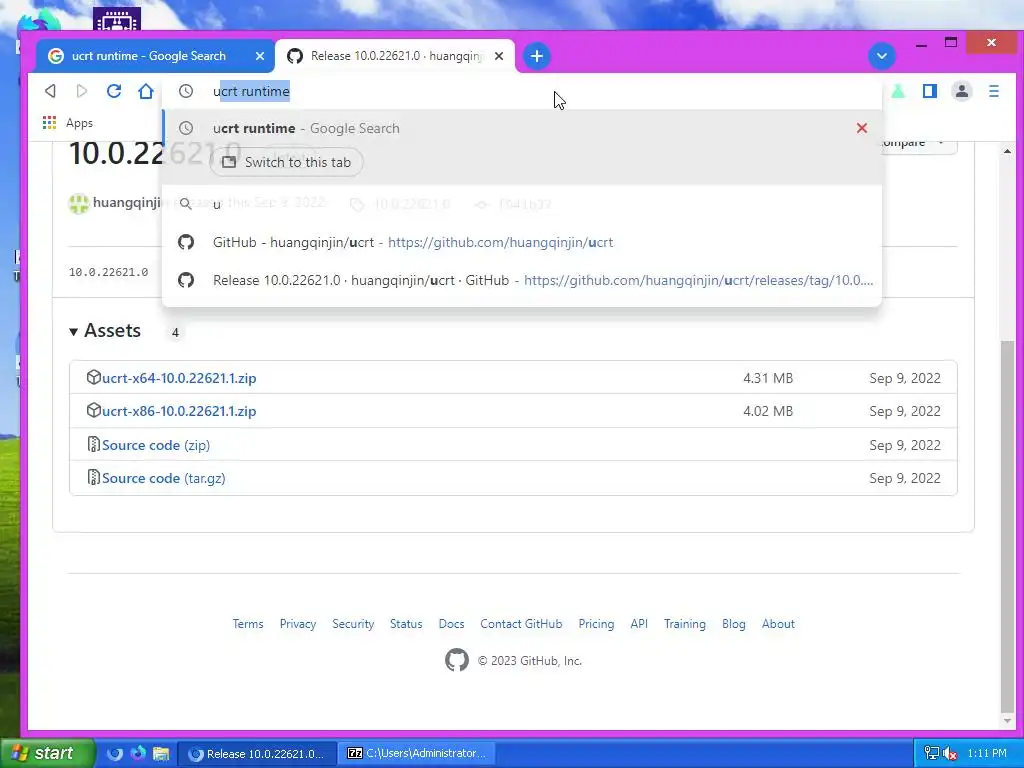Click the file-zip icon beside Source code (tar.gz)
The height and width of the screenshot is (768, 1024).
coord(93,477)
